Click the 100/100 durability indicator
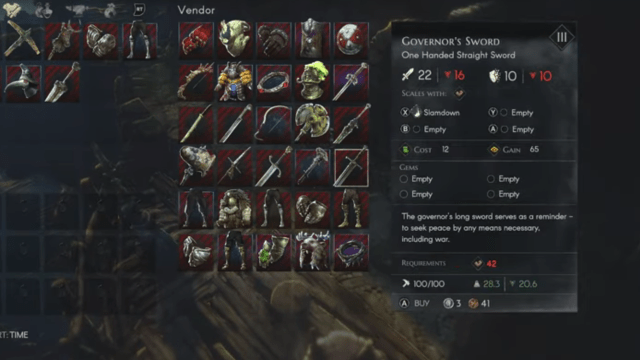The height and width of the screenshot is (360, 640). click(x=424, y=284)
